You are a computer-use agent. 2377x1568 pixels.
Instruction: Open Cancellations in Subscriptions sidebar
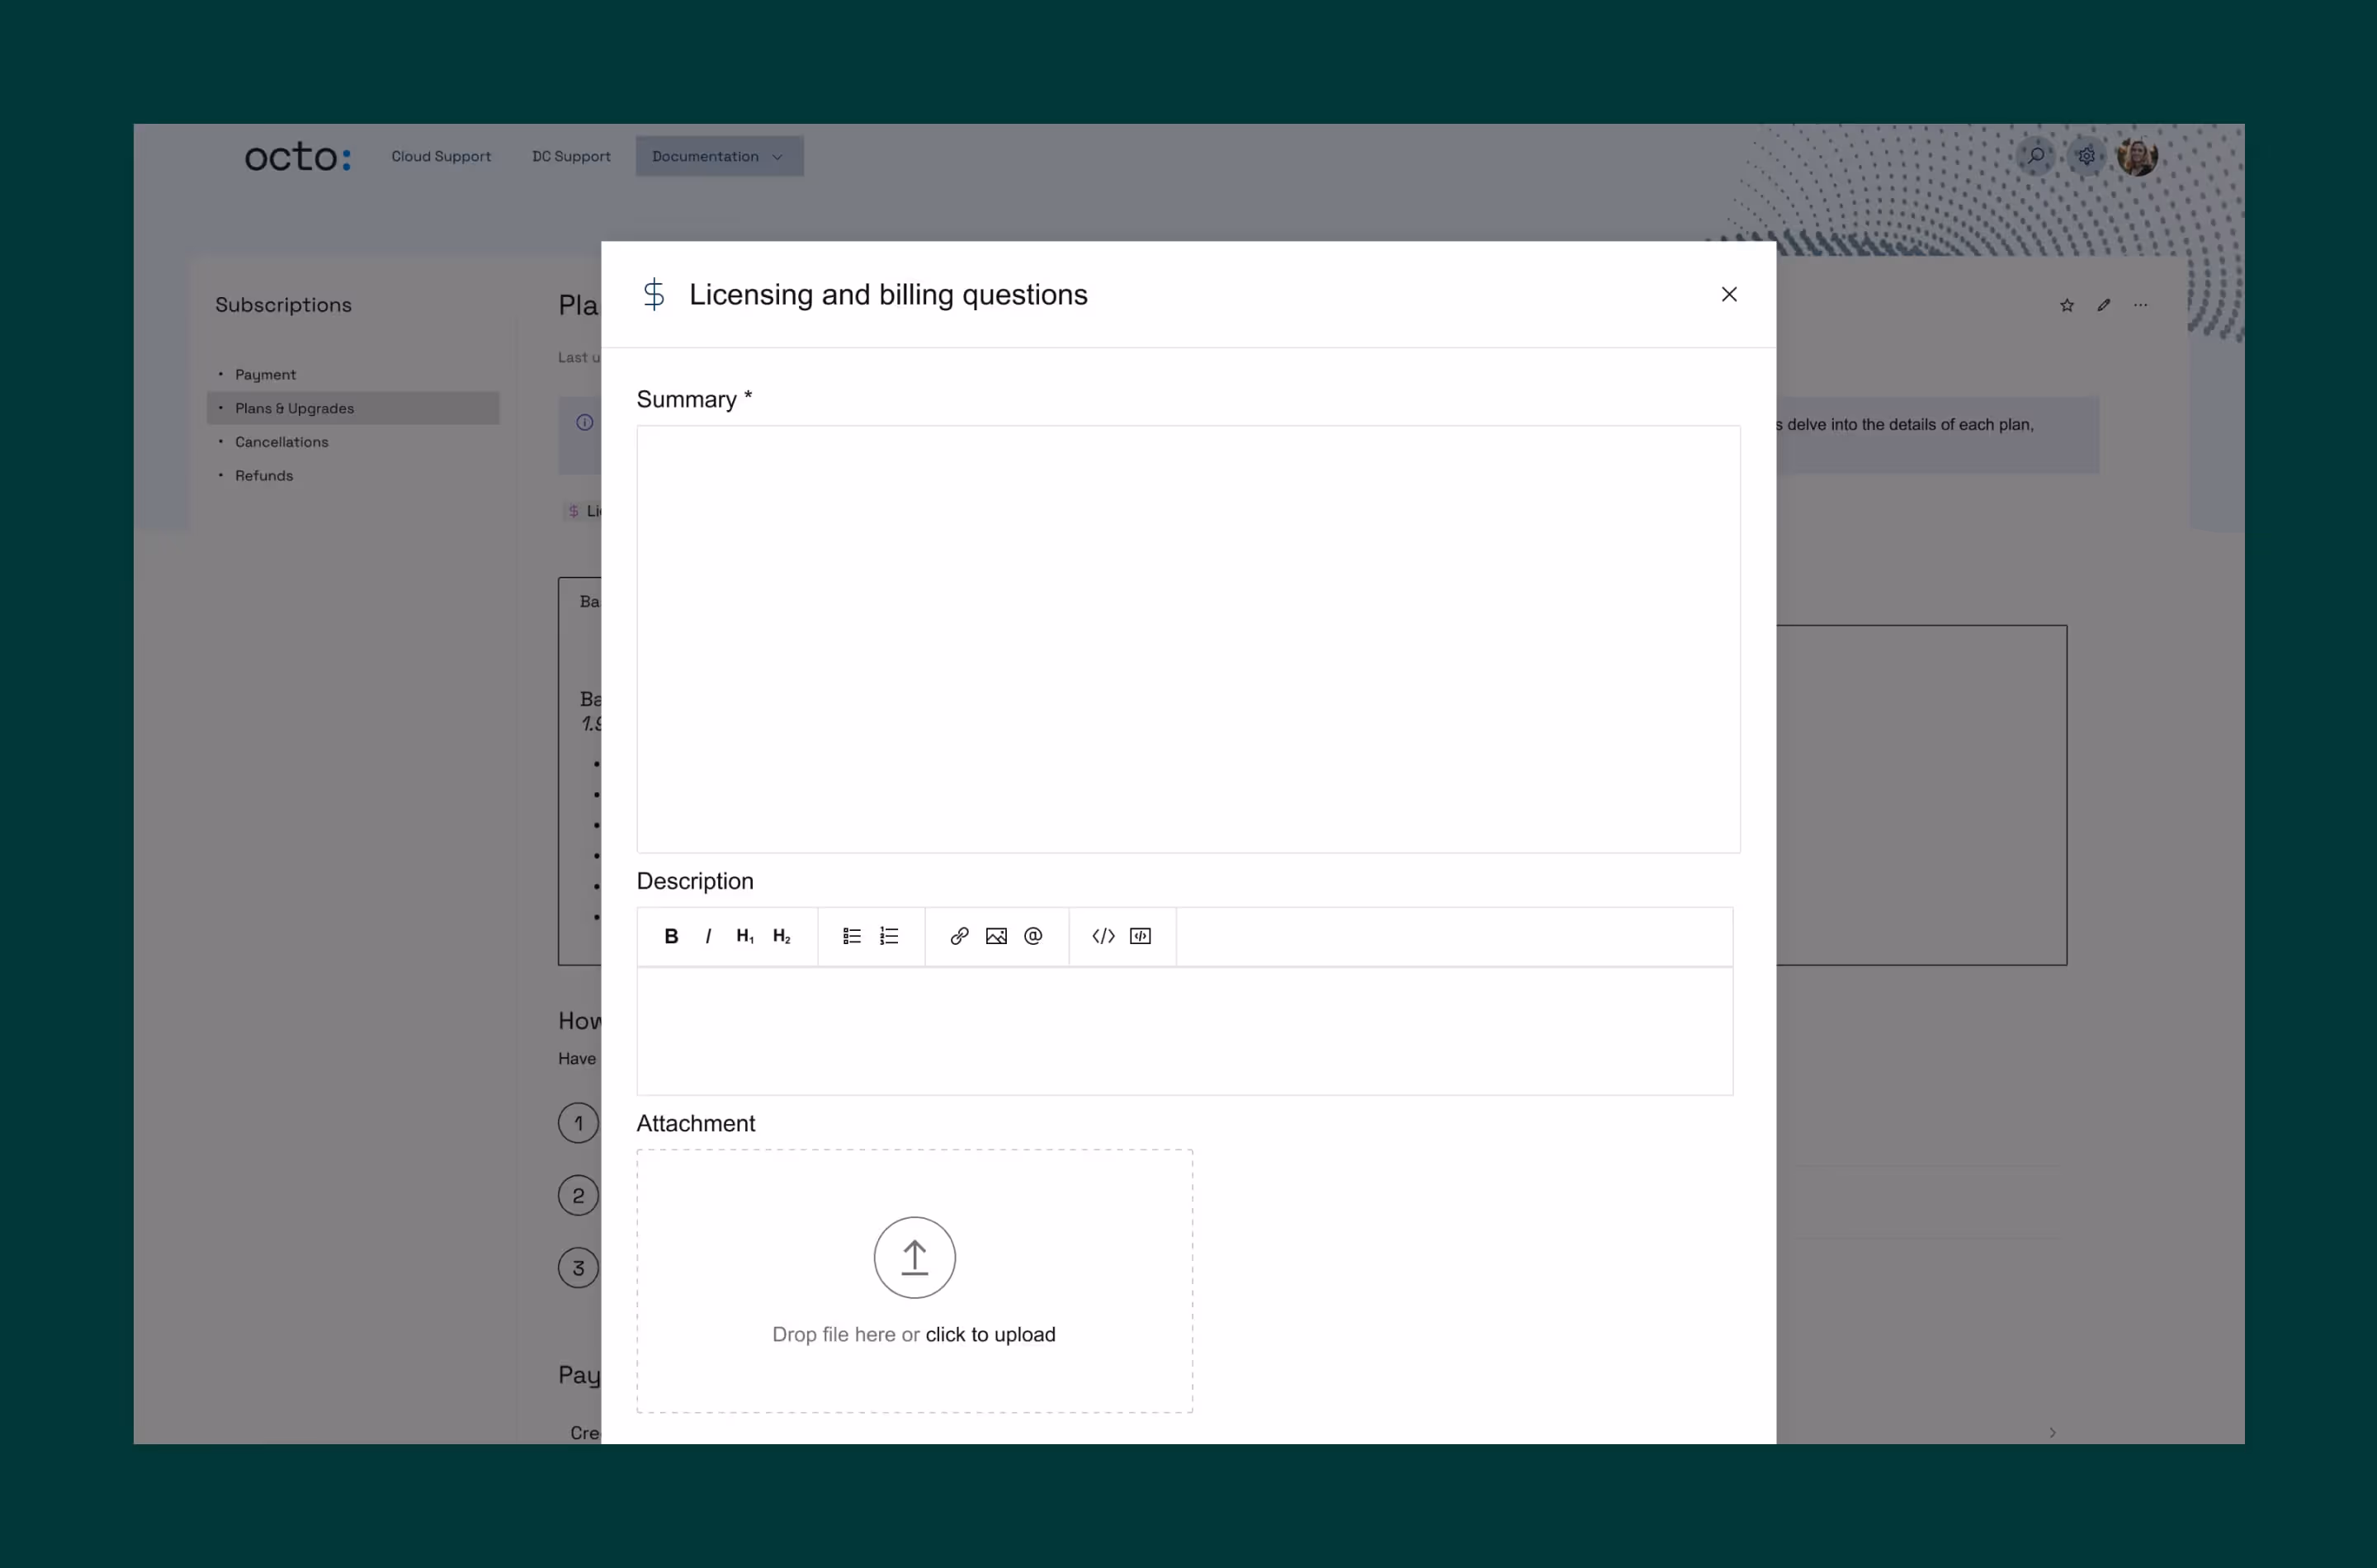coord(281,442)
